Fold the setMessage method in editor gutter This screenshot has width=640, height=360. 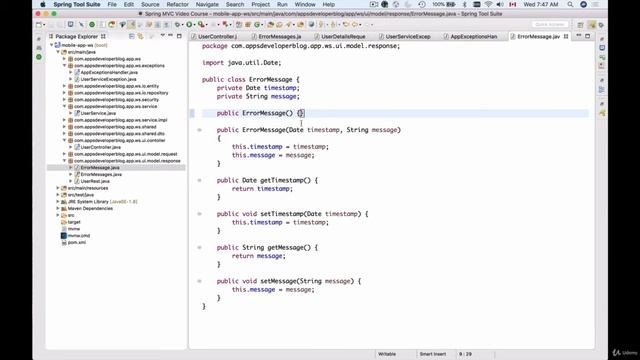(x=199, y=281)
